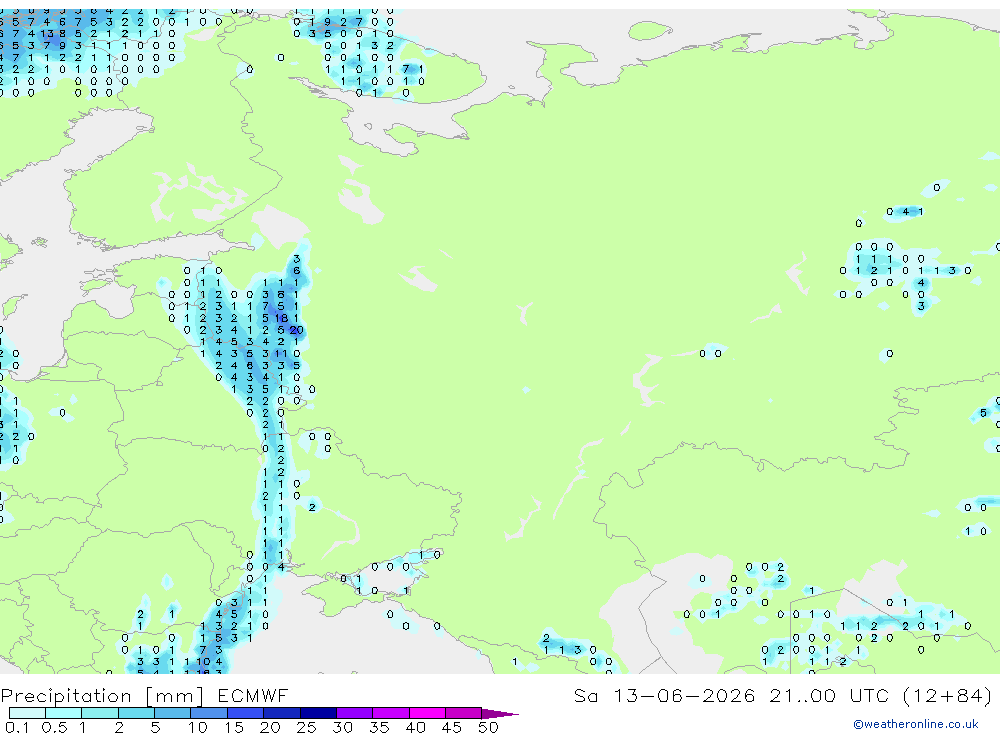Select the 5–10 mm legend color swatch
The height and width of the screenshot is (733, 1000).
click(x=172, y=713)
